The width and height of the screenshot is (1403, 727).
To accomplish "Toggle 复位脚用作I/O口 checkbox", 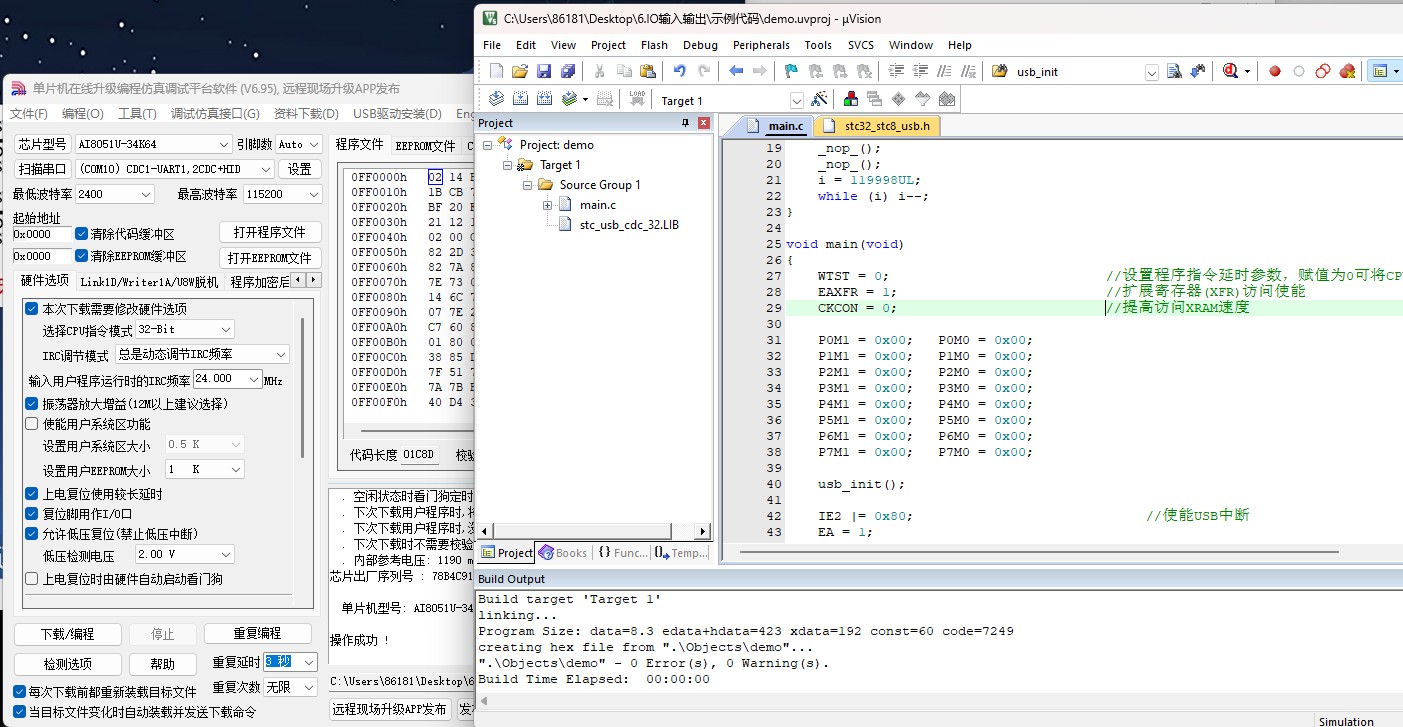I will 32,514.
